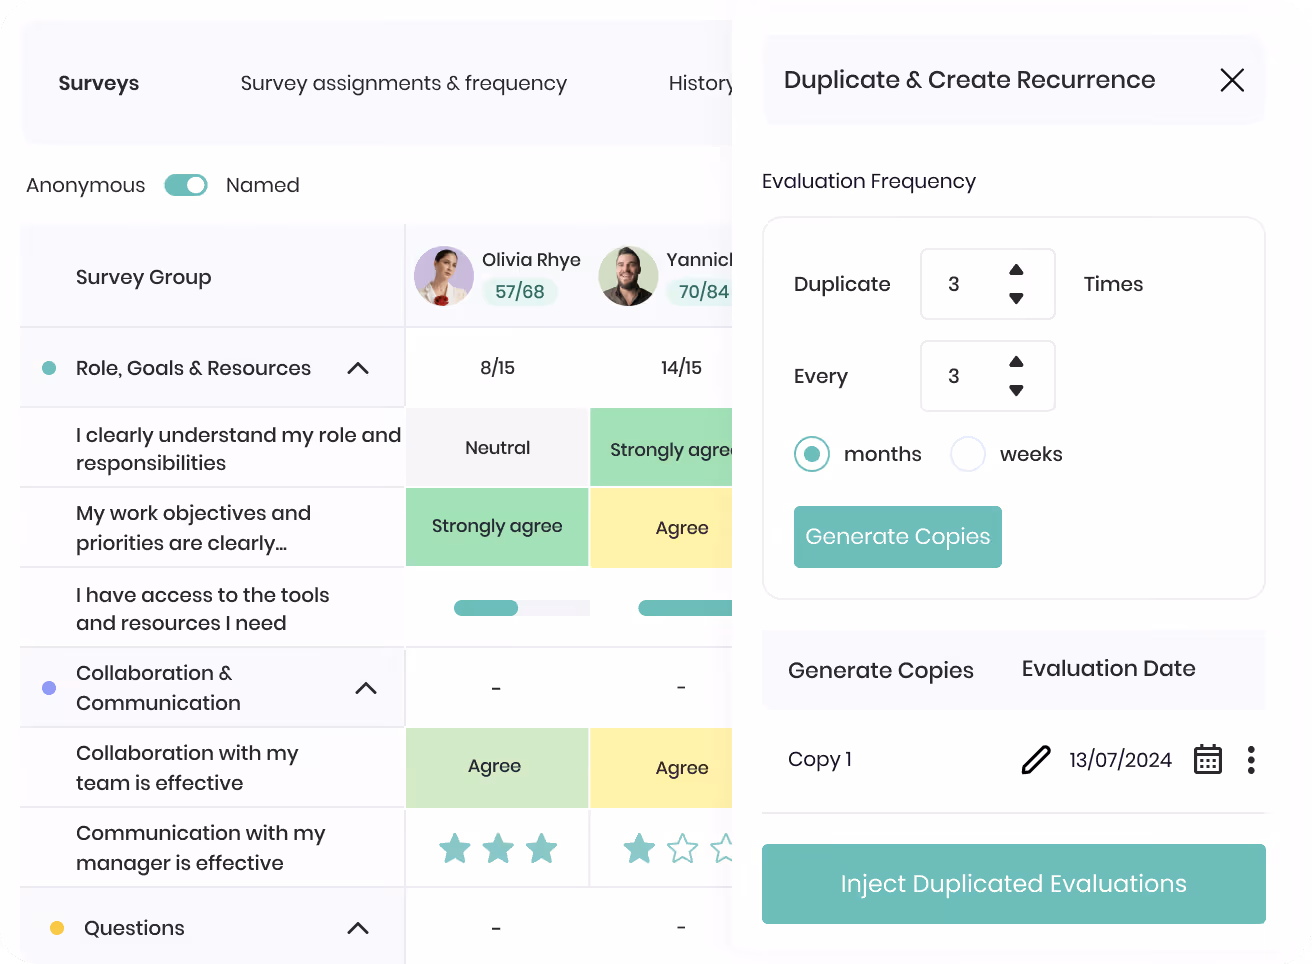Select the weeks radio option
Image resolution: width=1312 pixels, height=964 pixels.
tap(968, 454)
